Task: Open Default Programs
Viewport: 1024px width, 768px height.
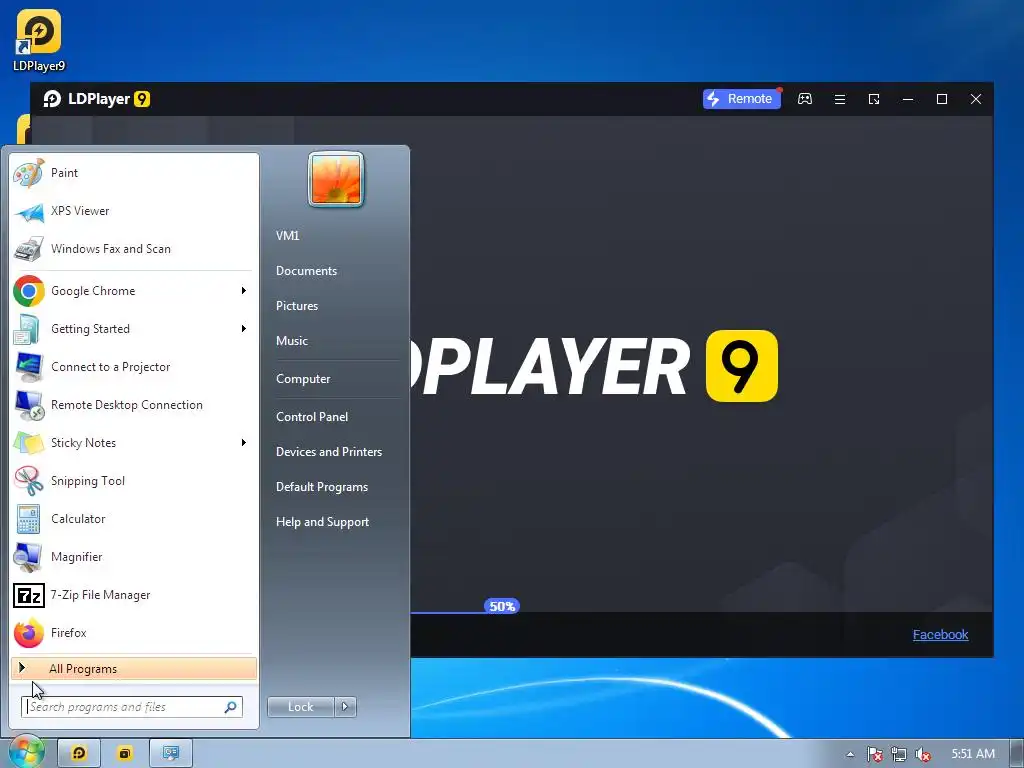Action: tap(321, 487)
